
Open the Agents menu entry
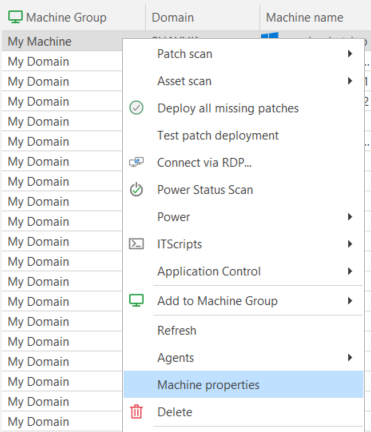click(x=243, y=358)
